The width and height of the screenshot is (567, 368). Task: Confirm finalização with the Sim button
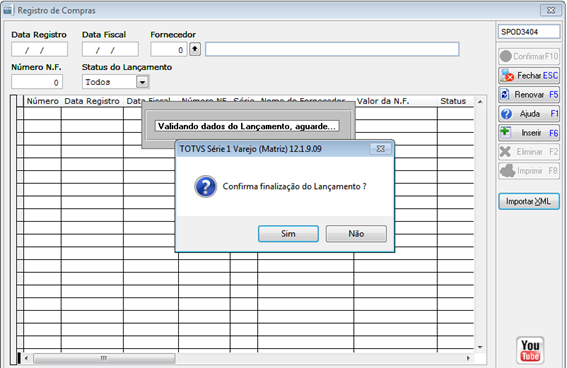pos(288,234)
